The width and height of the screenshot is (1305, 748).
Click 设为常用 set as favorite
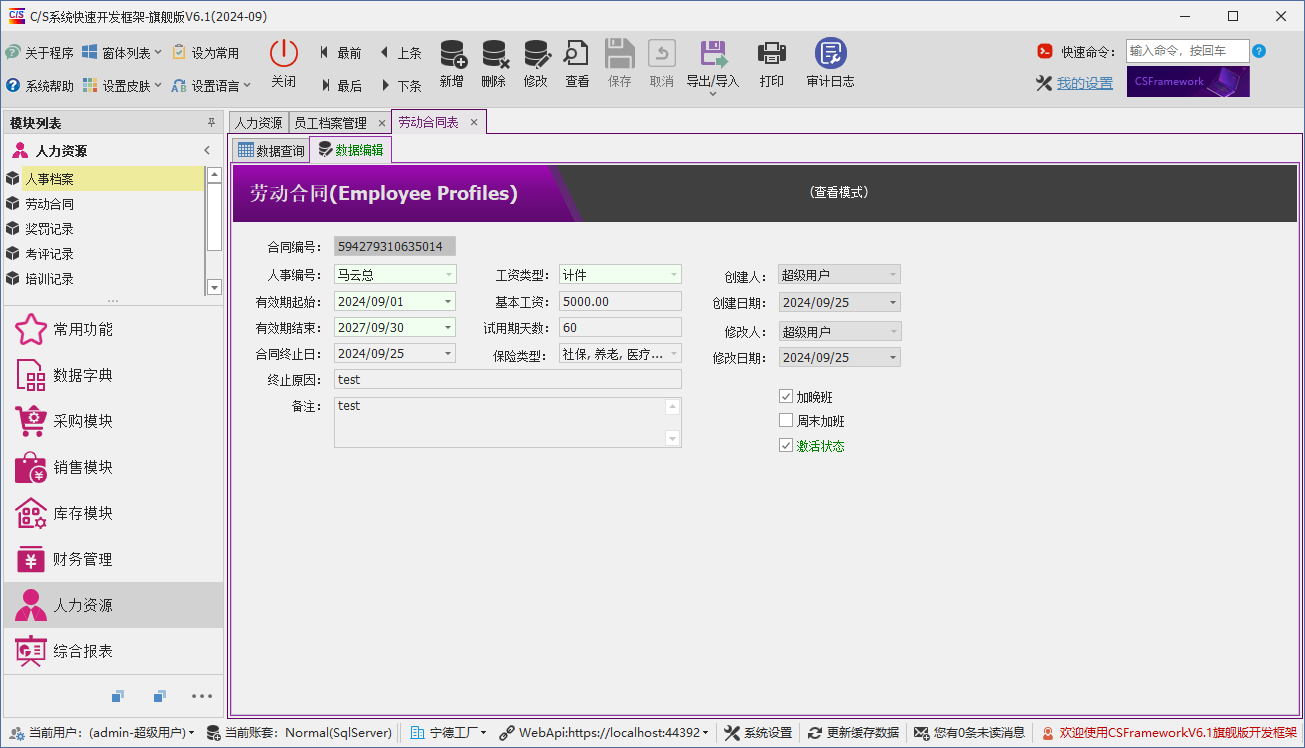[x=206, y=53]
